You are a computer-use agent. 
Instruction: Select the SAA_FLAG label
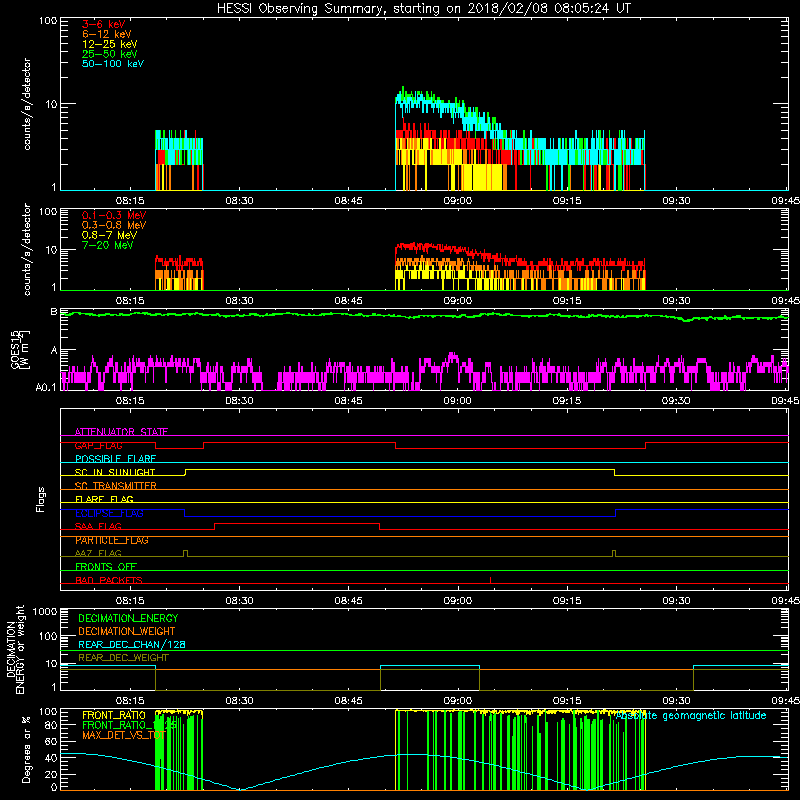[x=98, y=526]
